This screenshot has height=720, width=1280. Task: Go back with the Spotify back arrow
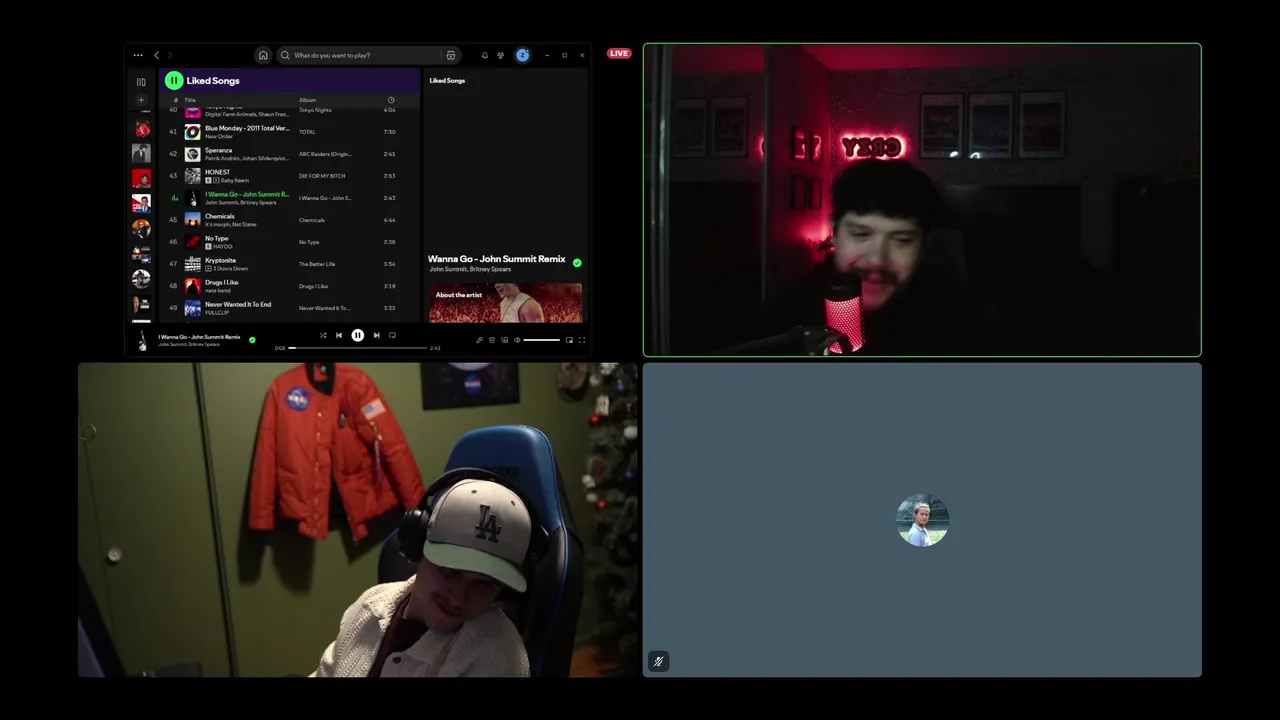156,55
